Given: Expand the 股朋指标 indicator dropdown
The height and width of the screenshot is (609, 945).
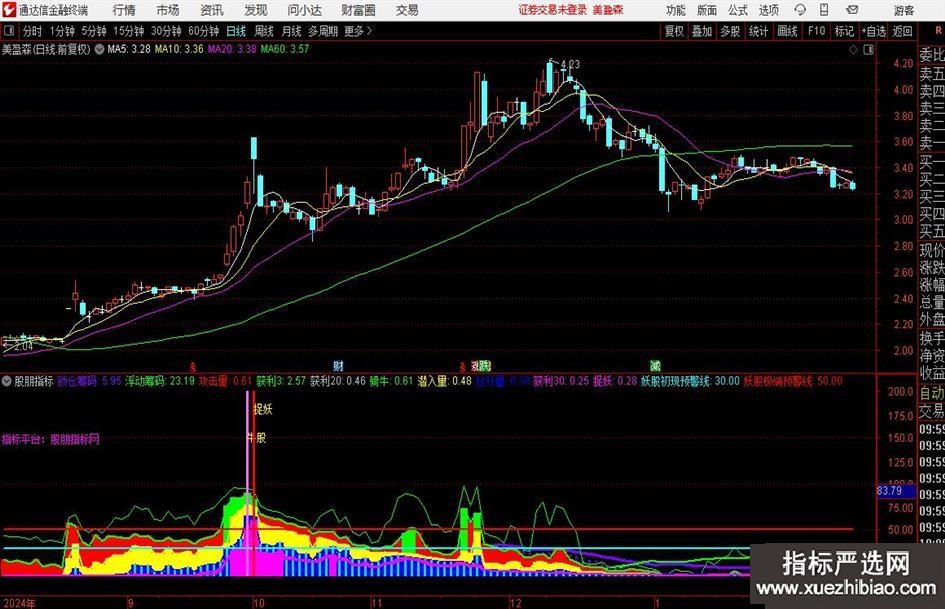Looking at the screenshot, I should 7,381.
